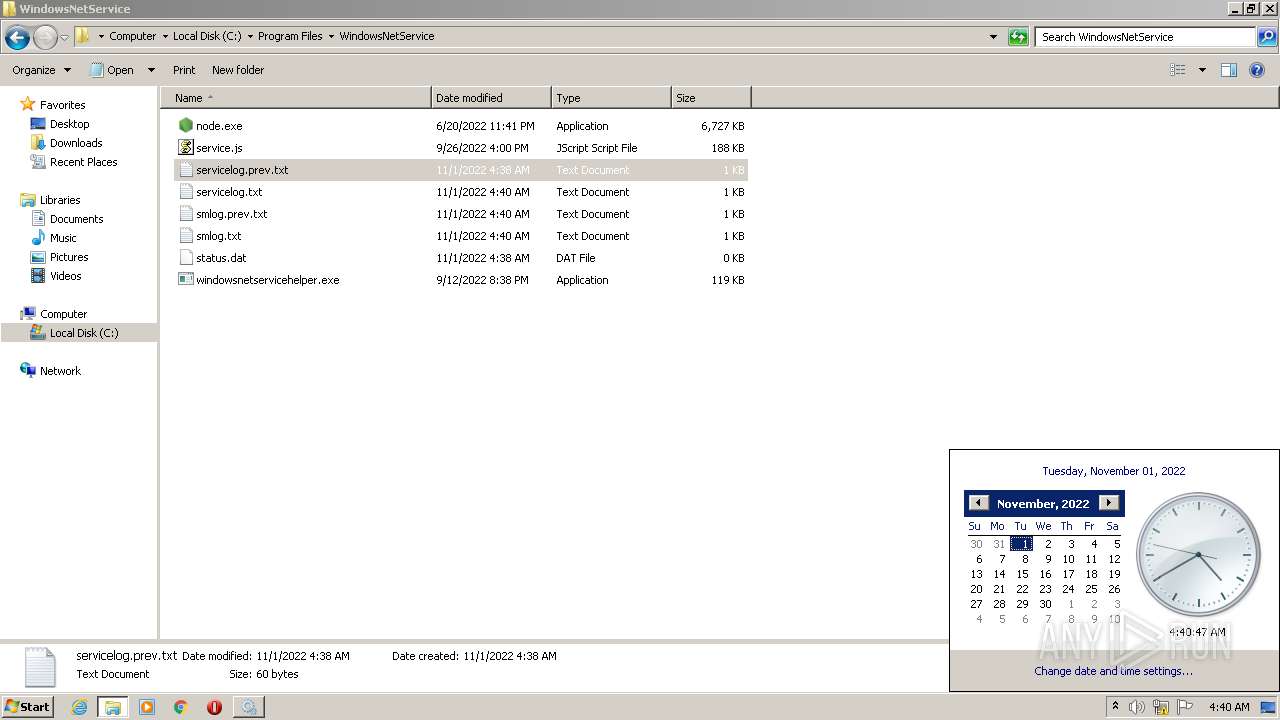
Task: Select the service.js script file icon
Action: pyautogui.click(x=185, y=148)
